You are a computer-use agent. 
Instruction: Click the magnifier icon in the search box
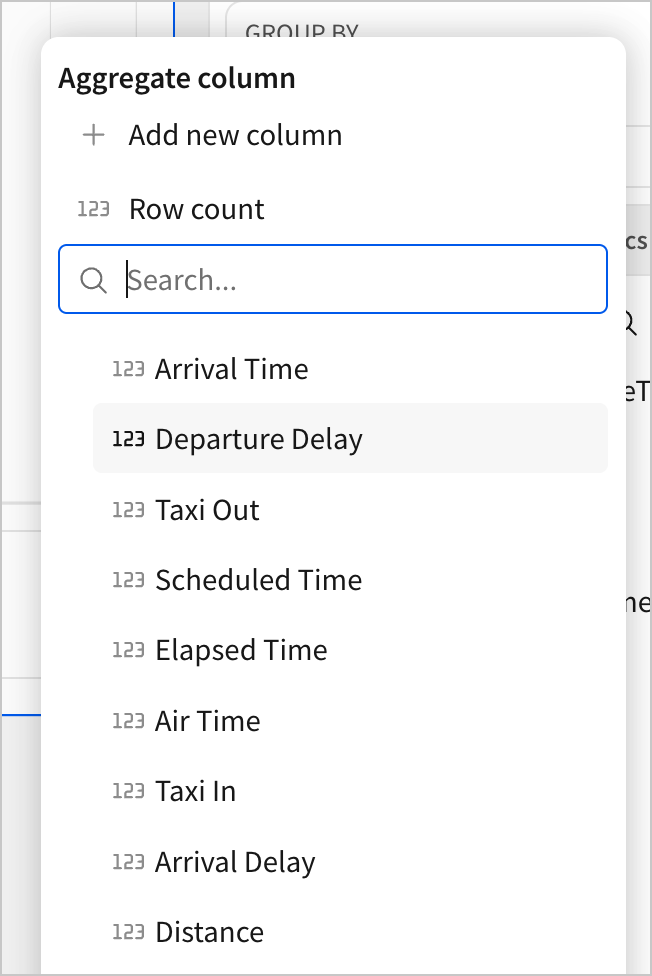pyautogui.click(x=93, y=280)
